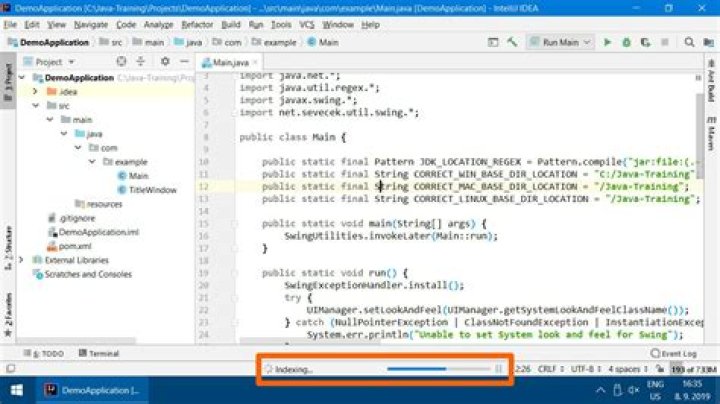Click the locate target icon in Project pane
Image resolution: width=720 pixels, height=404 pixels.
[121, 61]
